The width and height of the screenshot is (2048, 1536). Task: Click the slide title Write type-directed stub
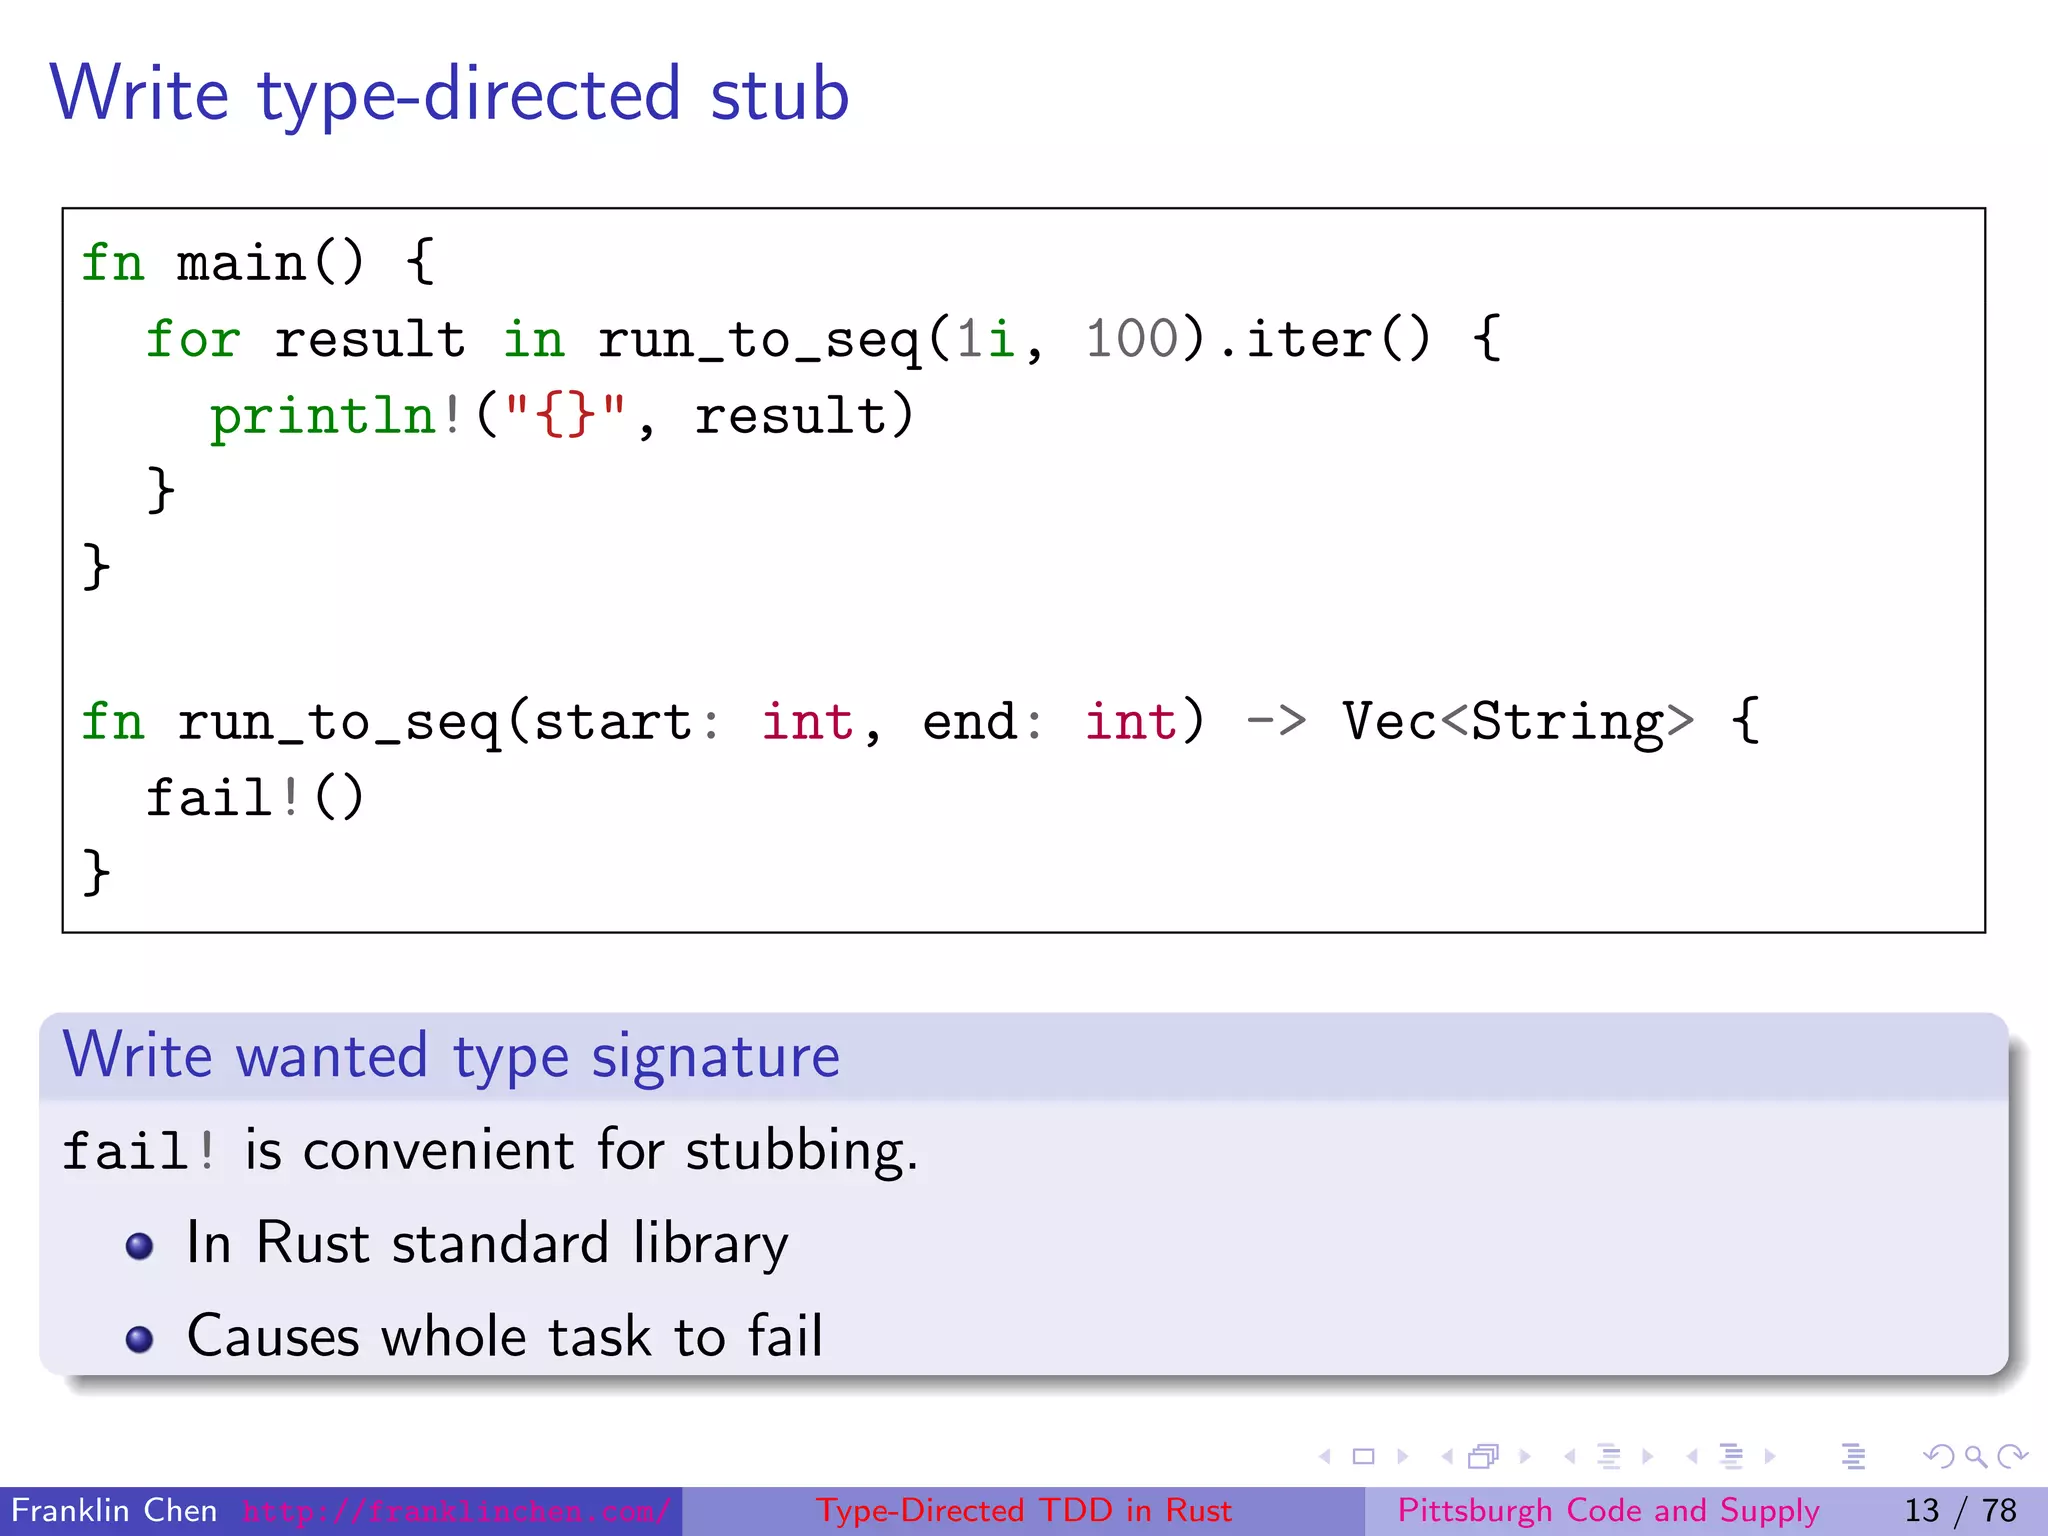(x=450, y=94)
